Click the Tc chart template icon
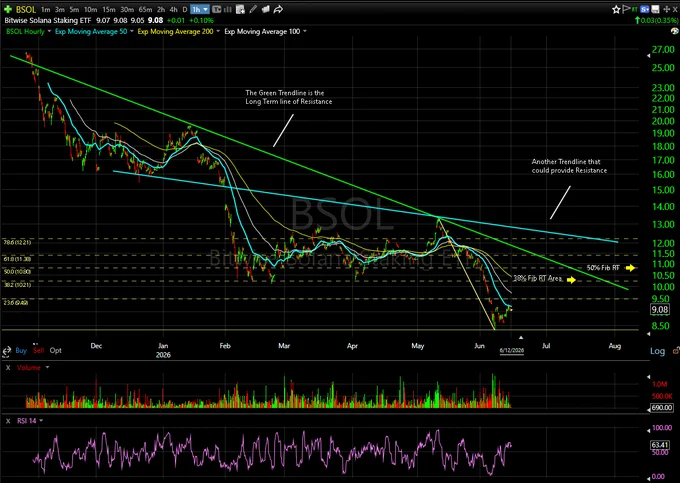Viewport: 680px width, 483px height. point(216,9)
